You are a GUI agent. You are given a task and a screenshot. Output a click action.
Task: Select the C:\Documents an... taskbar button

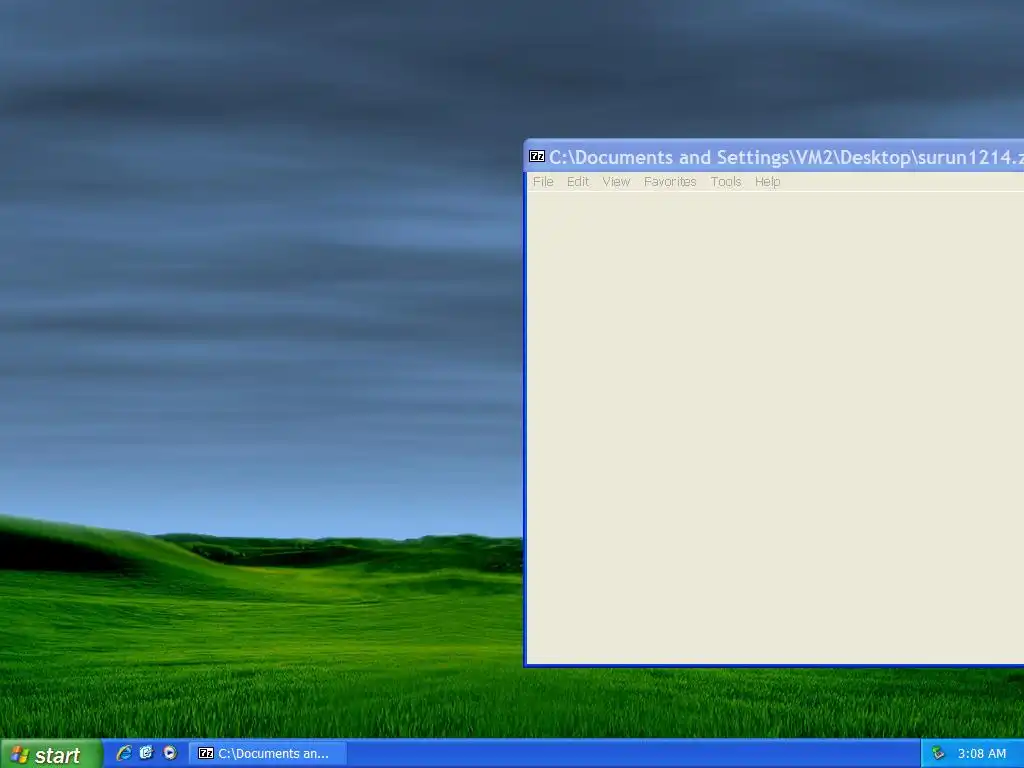tap(268, 754)
